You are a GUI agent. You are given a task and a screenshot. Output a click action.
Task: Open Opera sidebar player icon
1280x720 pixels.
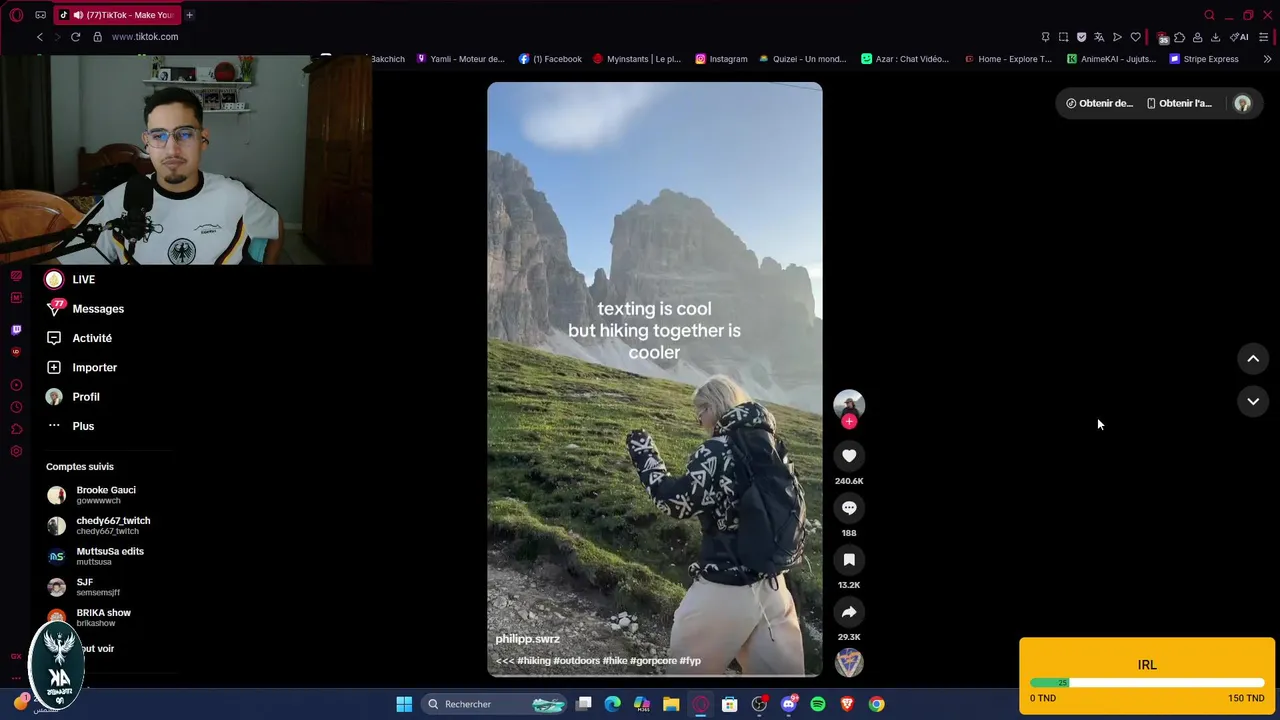[16, 385]
